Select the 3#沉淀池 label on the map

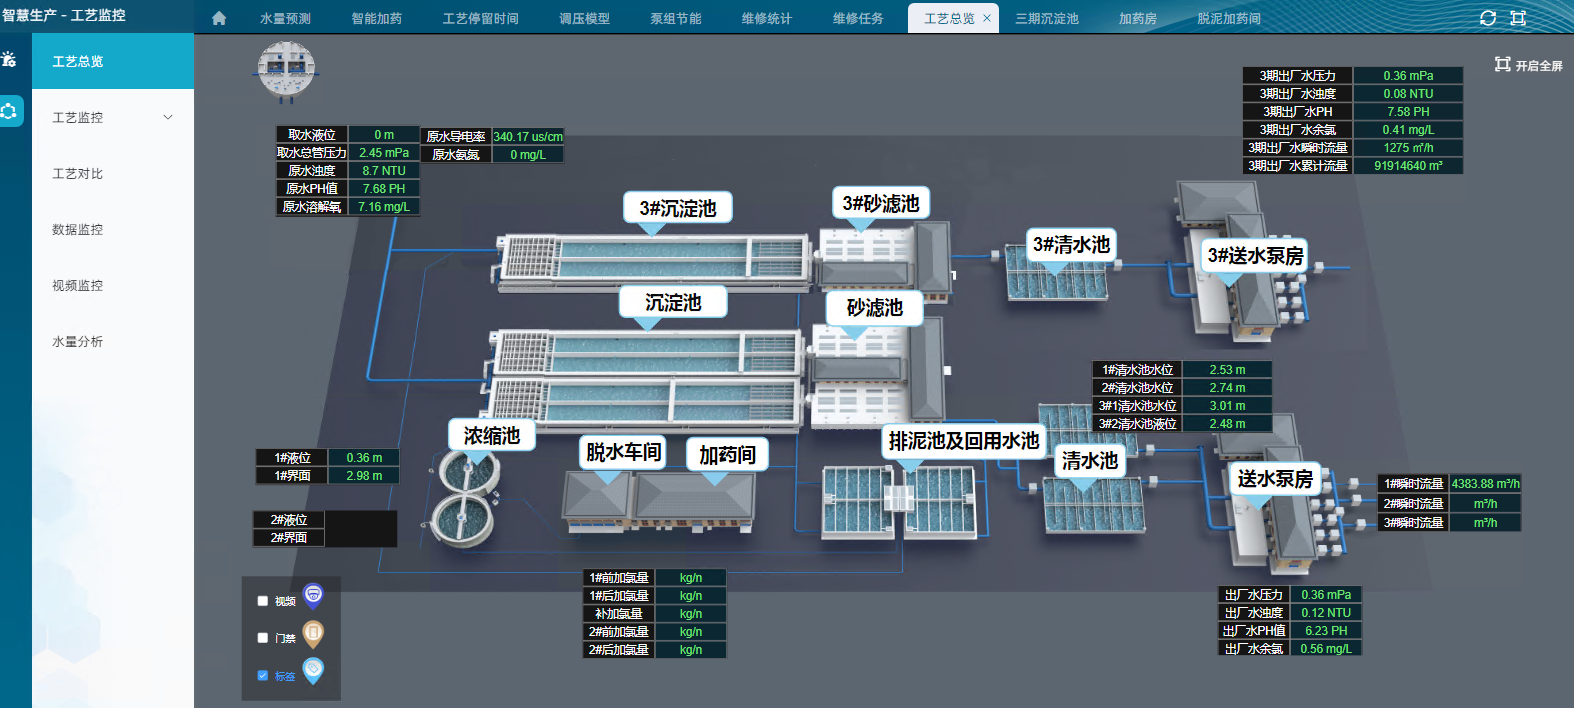click(x=677, y=208)
